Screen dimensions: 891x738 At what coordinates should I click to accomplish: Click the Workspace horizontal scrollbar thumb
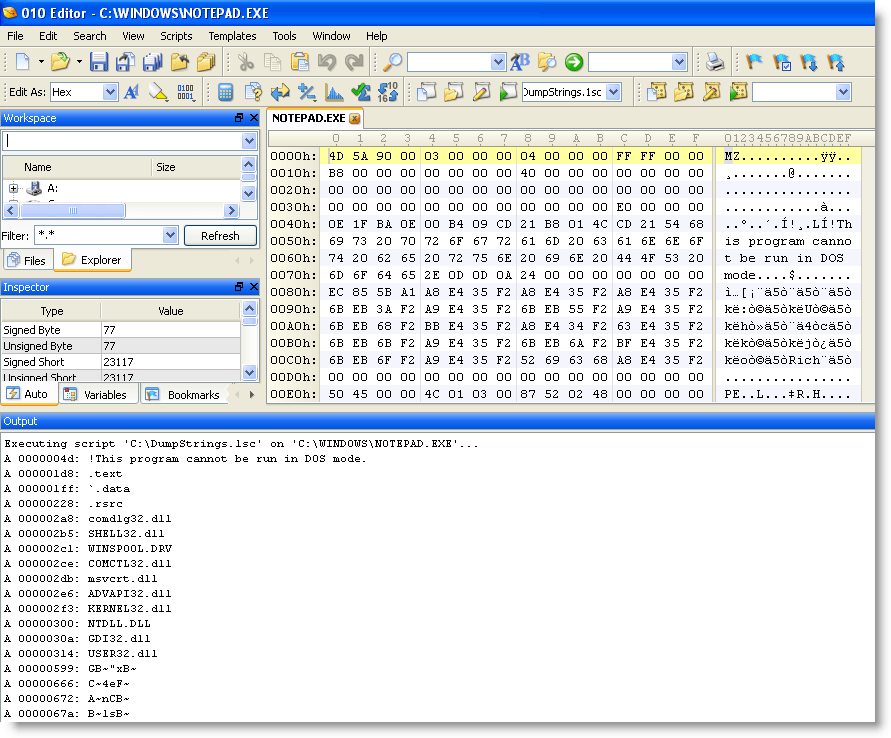[75, 210]
